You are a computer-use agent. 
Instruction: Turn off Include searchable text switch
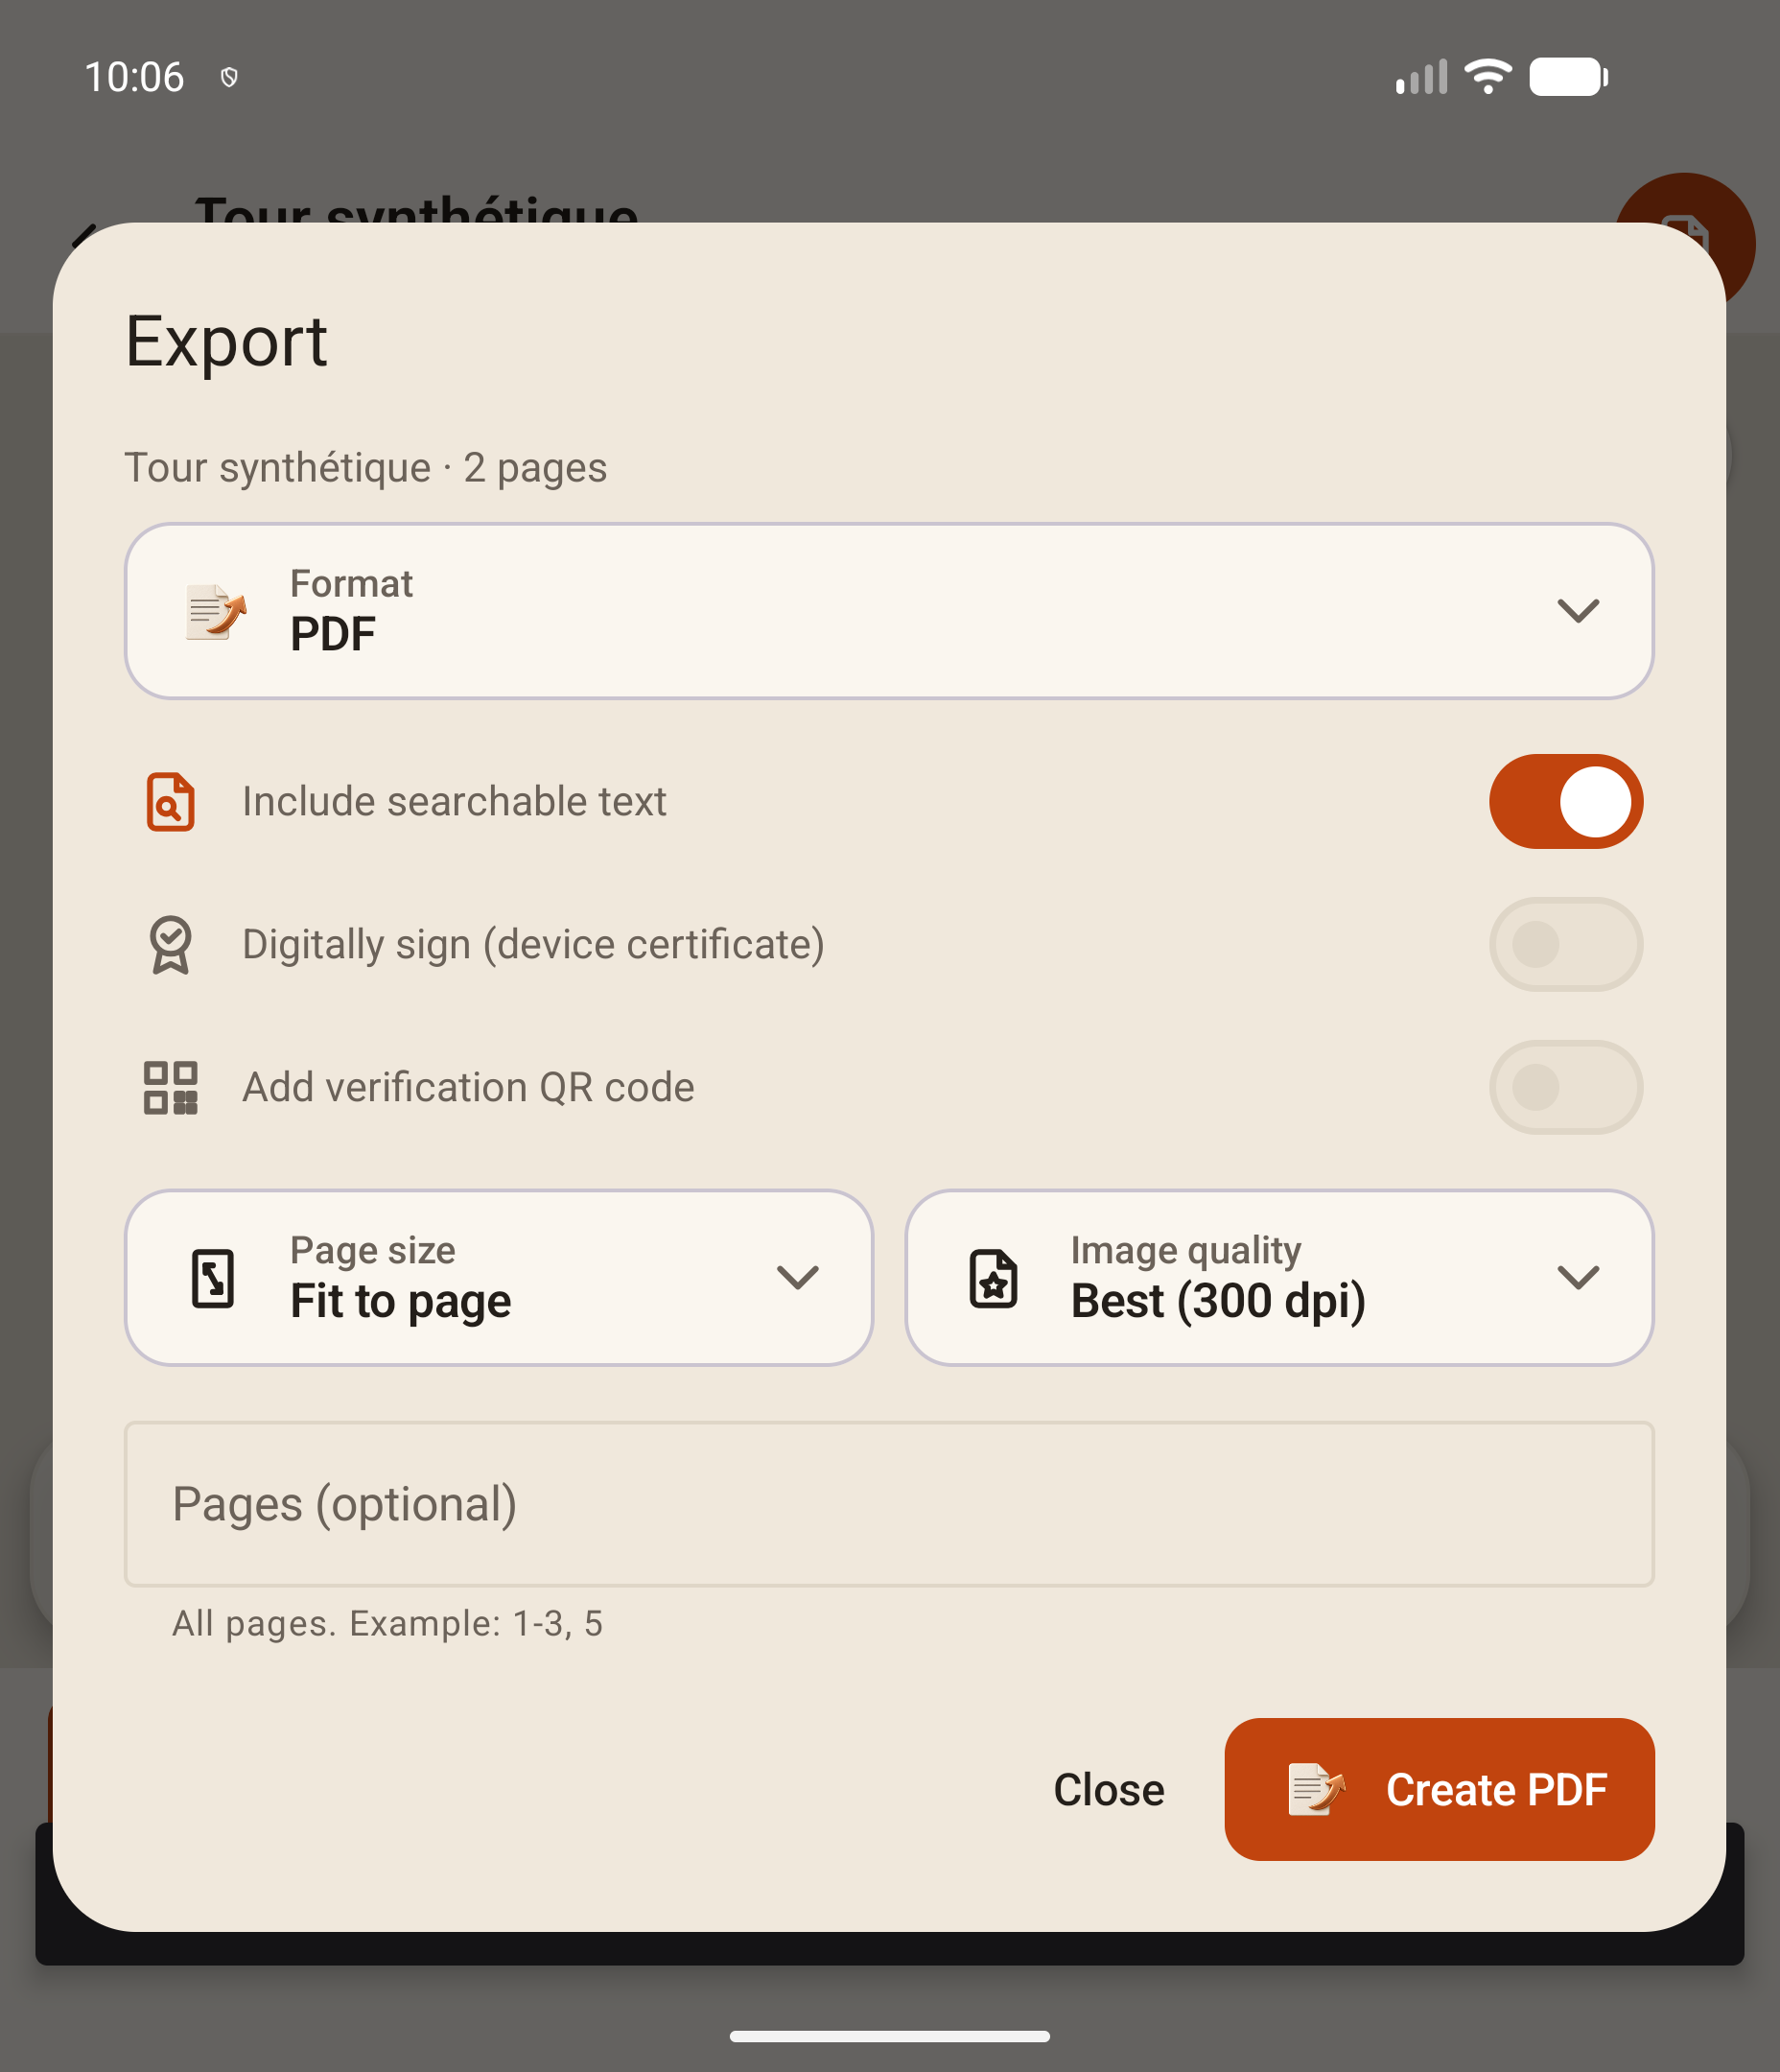click(x=1566, y=801)
